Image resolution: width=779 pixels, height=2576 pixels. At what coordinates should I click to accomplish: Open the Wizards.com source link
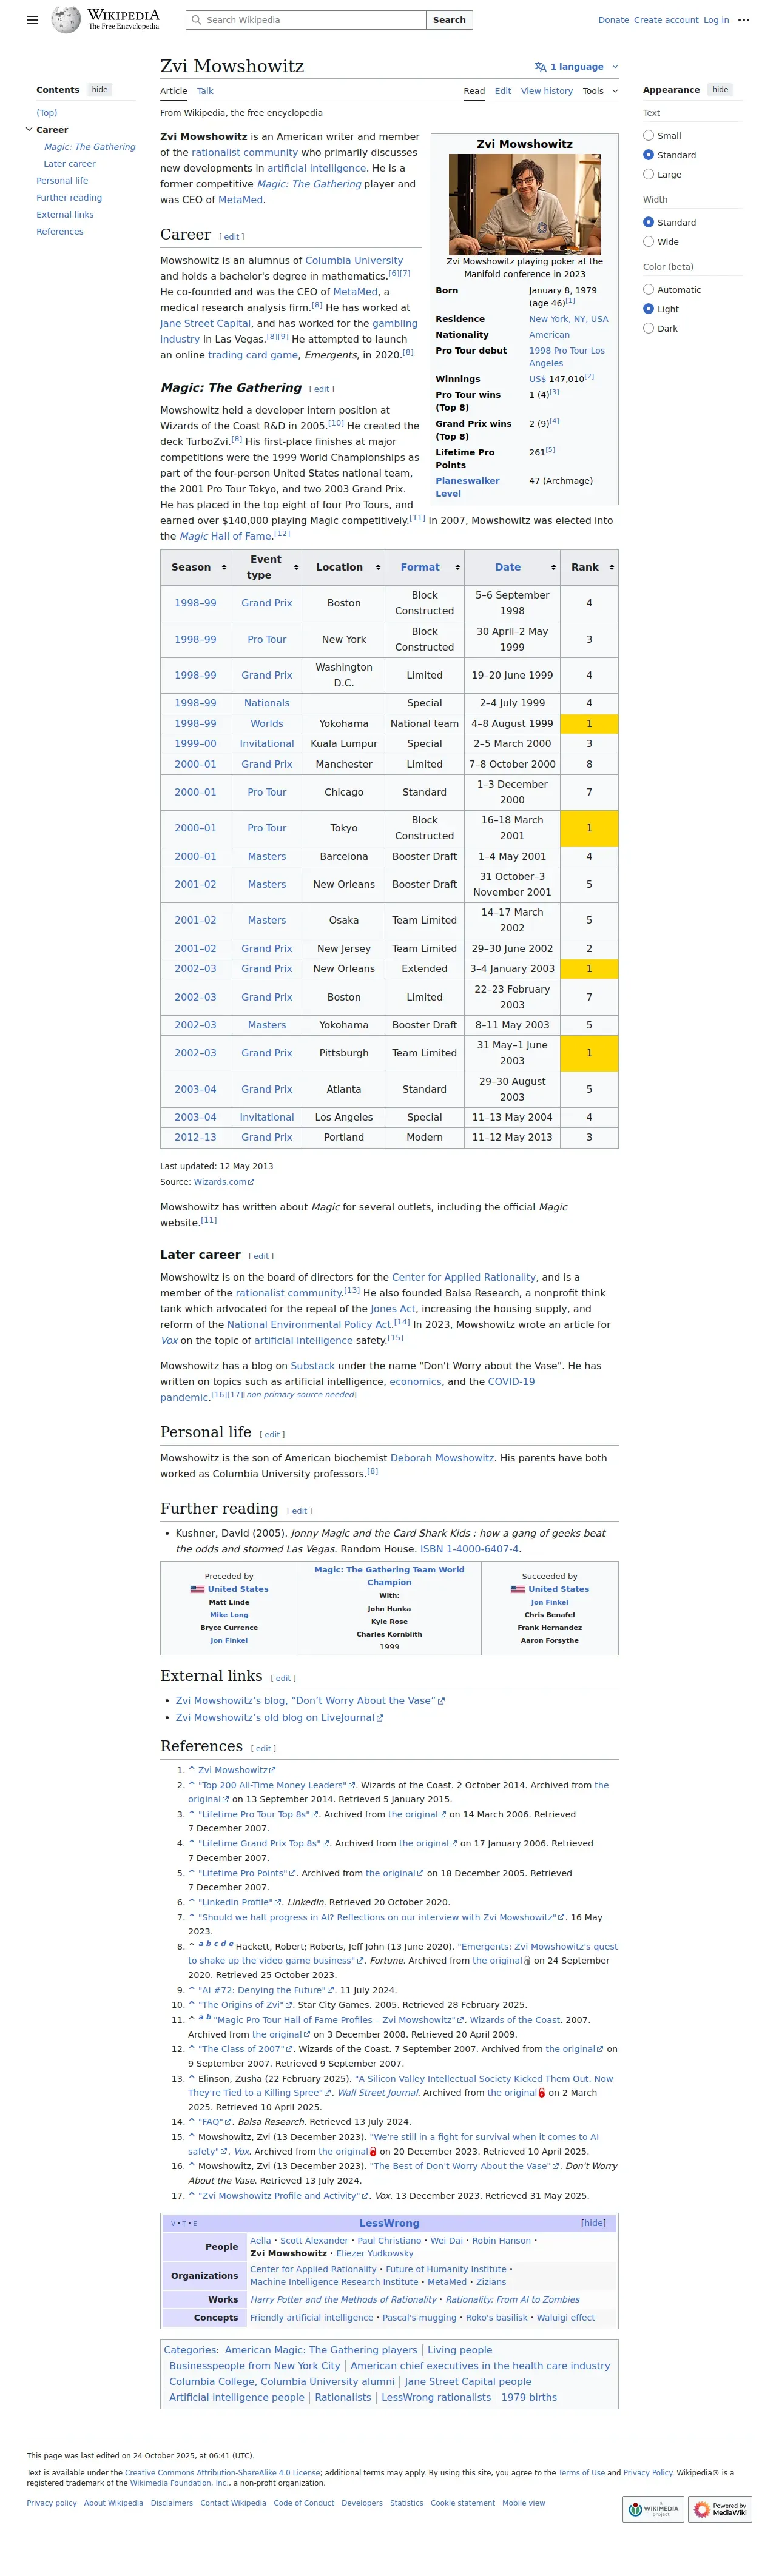pyautogui.click(x=224, y=1182)
